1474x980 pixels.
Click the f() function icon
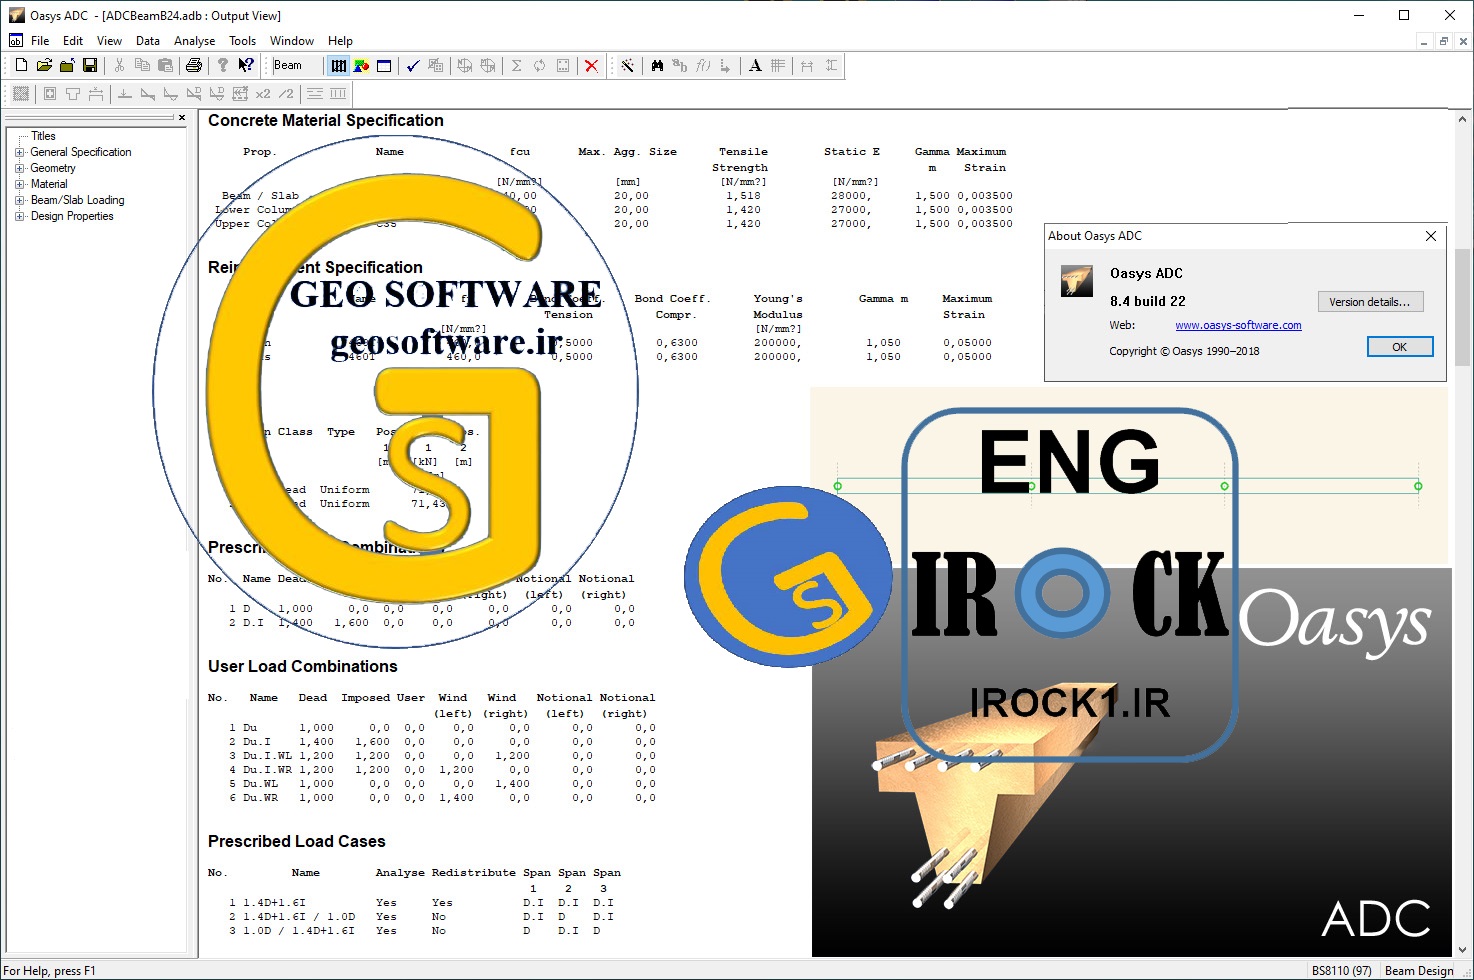(x=703, y=66)
